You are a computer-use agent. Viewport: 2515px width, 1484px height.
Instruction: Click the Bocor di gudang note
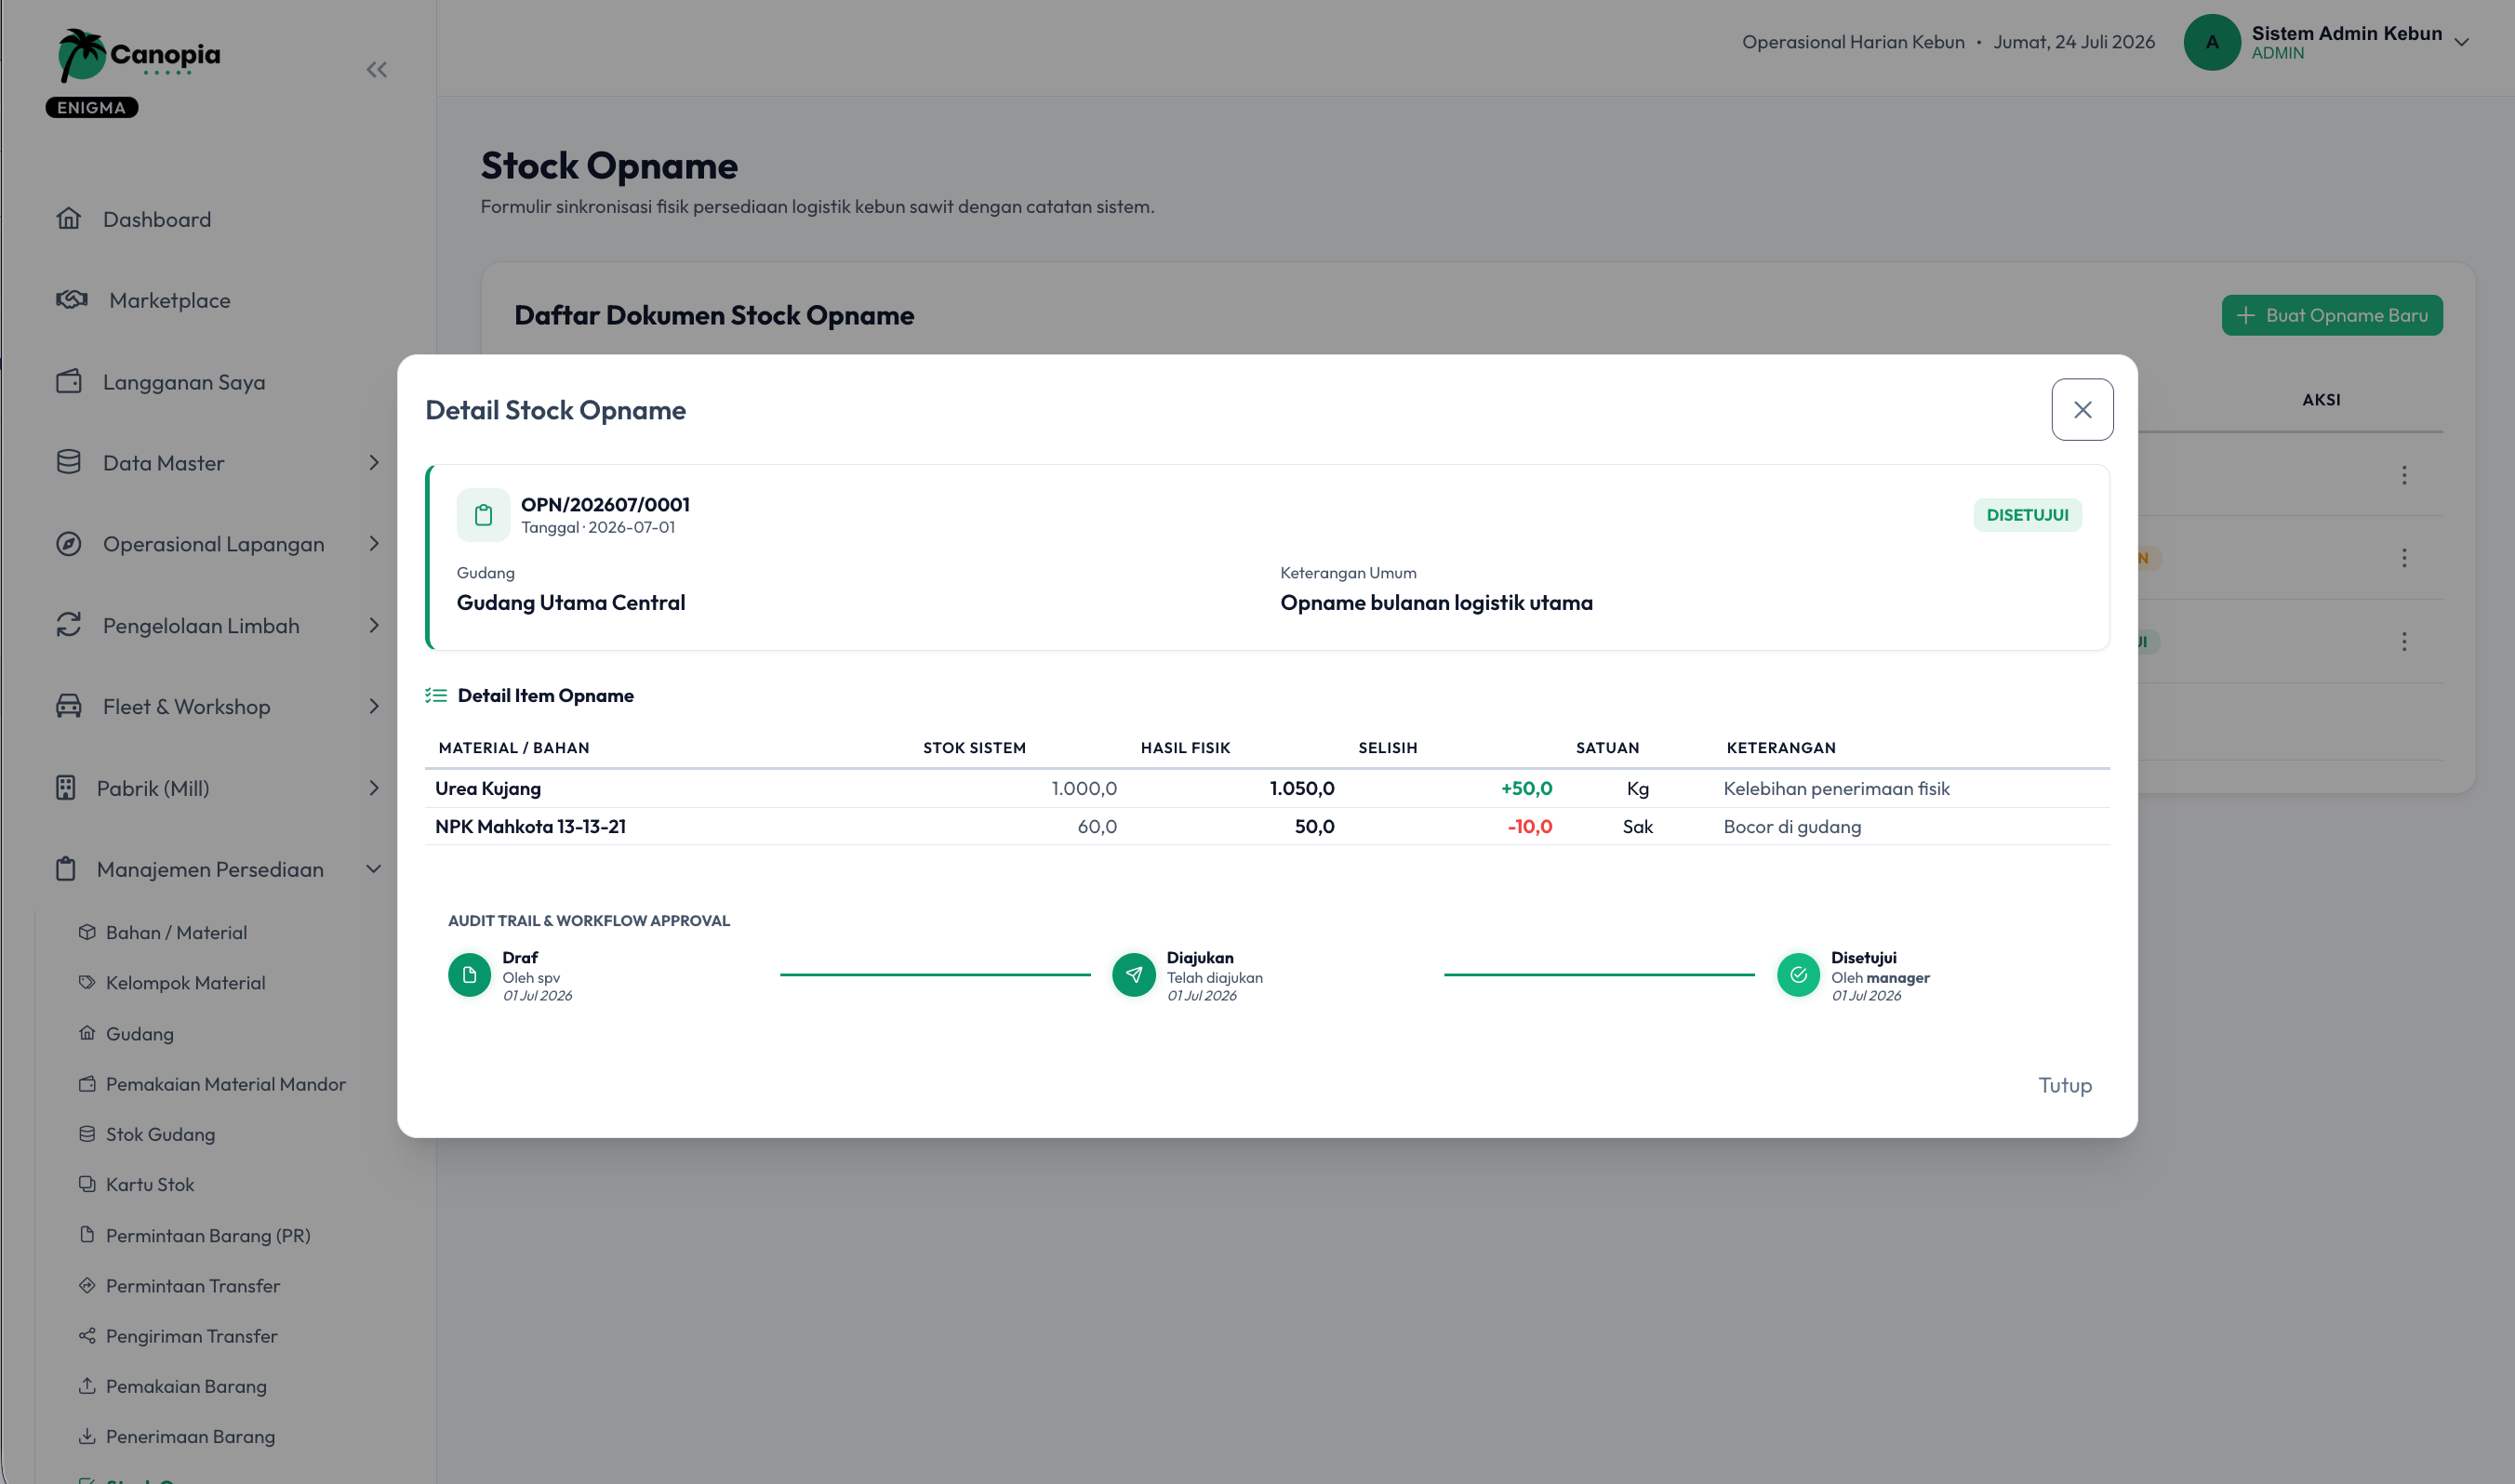point(1792,826)
